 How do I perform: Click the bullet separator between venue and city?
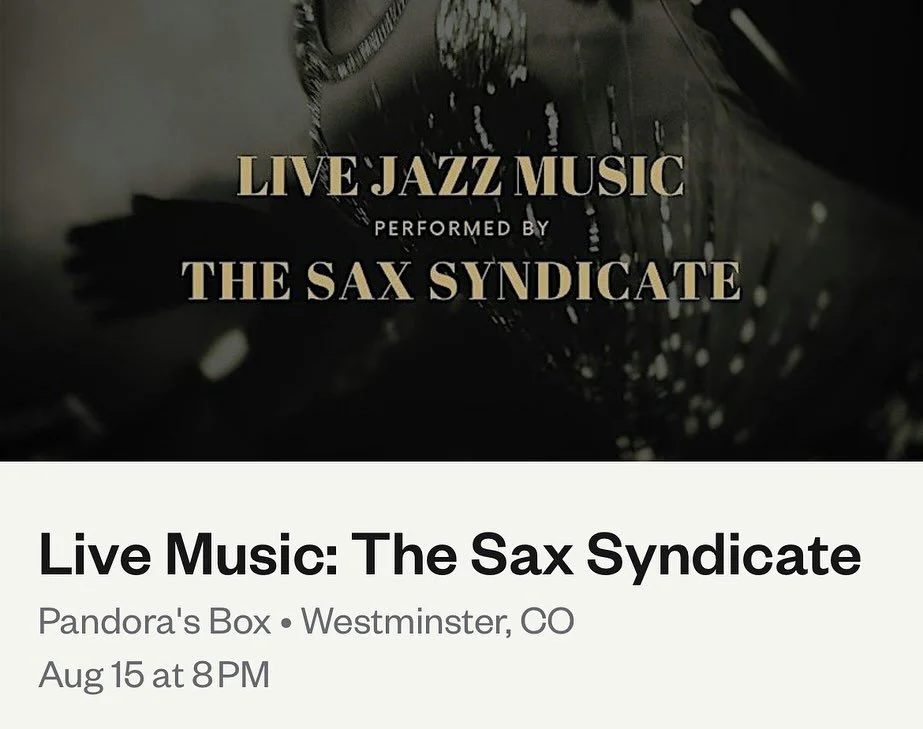(x=287, y=623)
